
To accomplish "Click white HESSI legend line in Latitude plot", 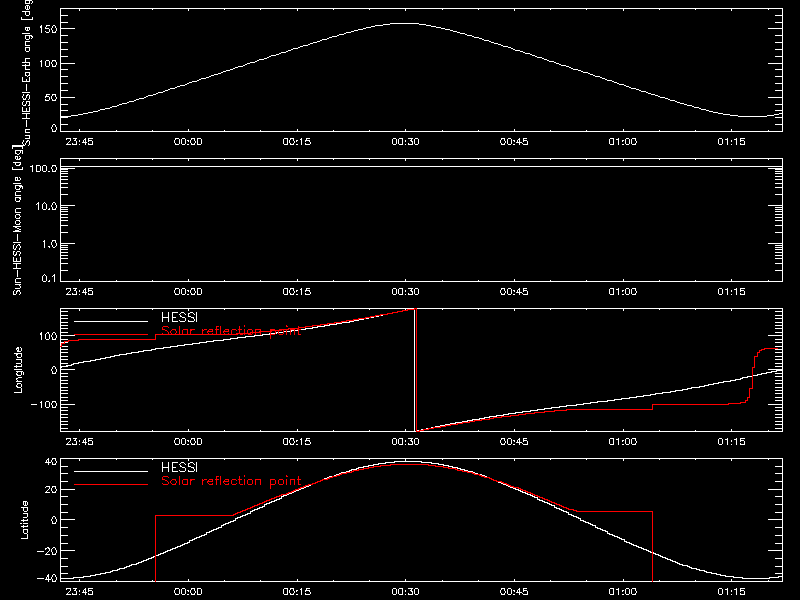I will point(111,471).
